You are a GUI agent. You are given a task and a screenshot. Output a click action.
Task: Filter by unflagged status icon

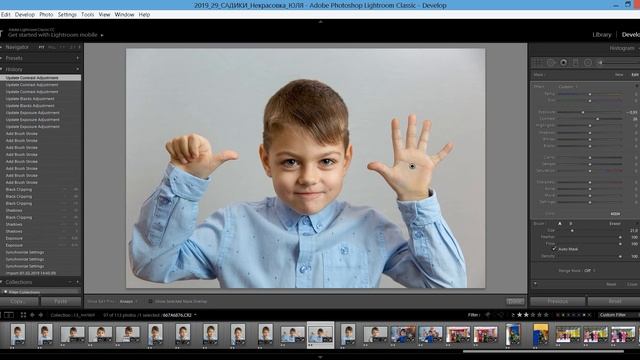(501, 315)
